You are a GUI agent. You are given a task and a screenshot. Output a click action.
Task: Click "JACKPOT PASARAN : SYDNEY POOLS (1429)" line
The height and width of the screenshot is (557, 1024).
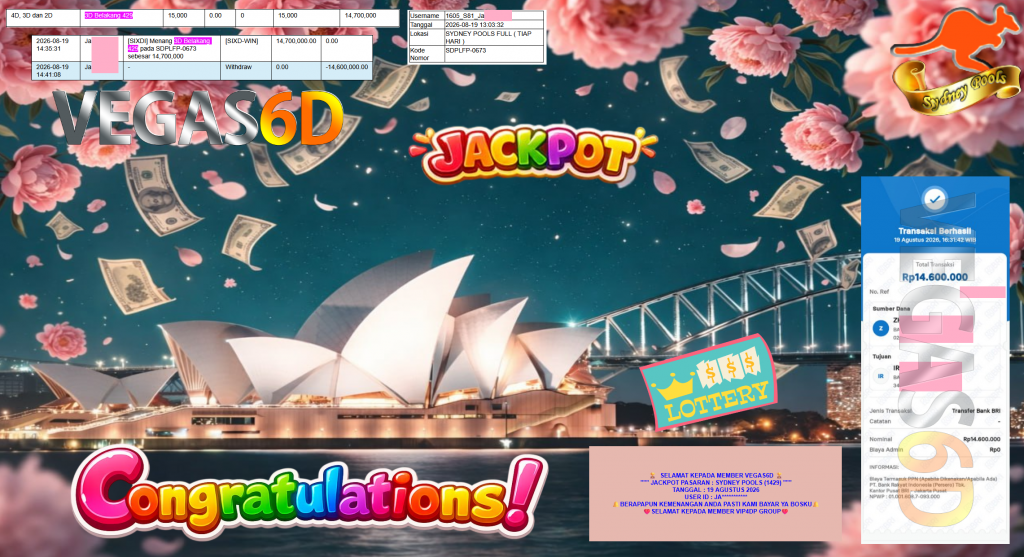(716, 483)
